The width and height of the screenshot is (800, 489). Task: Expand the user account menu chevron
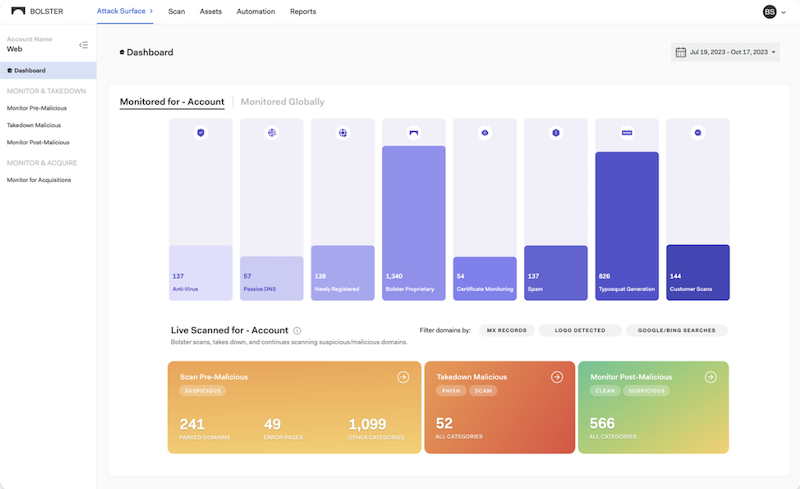click(x=783, y=12)
